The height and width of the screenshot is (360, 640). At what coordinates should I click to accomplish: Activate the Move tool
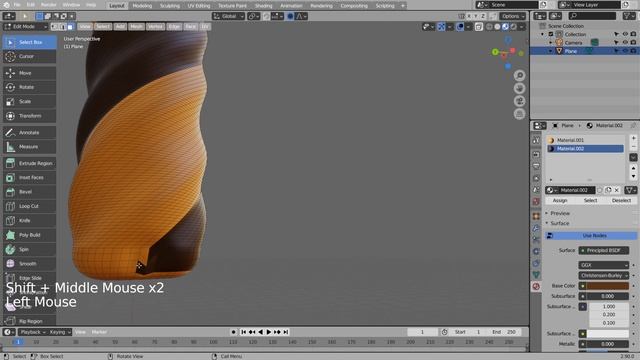click(29, 73)
